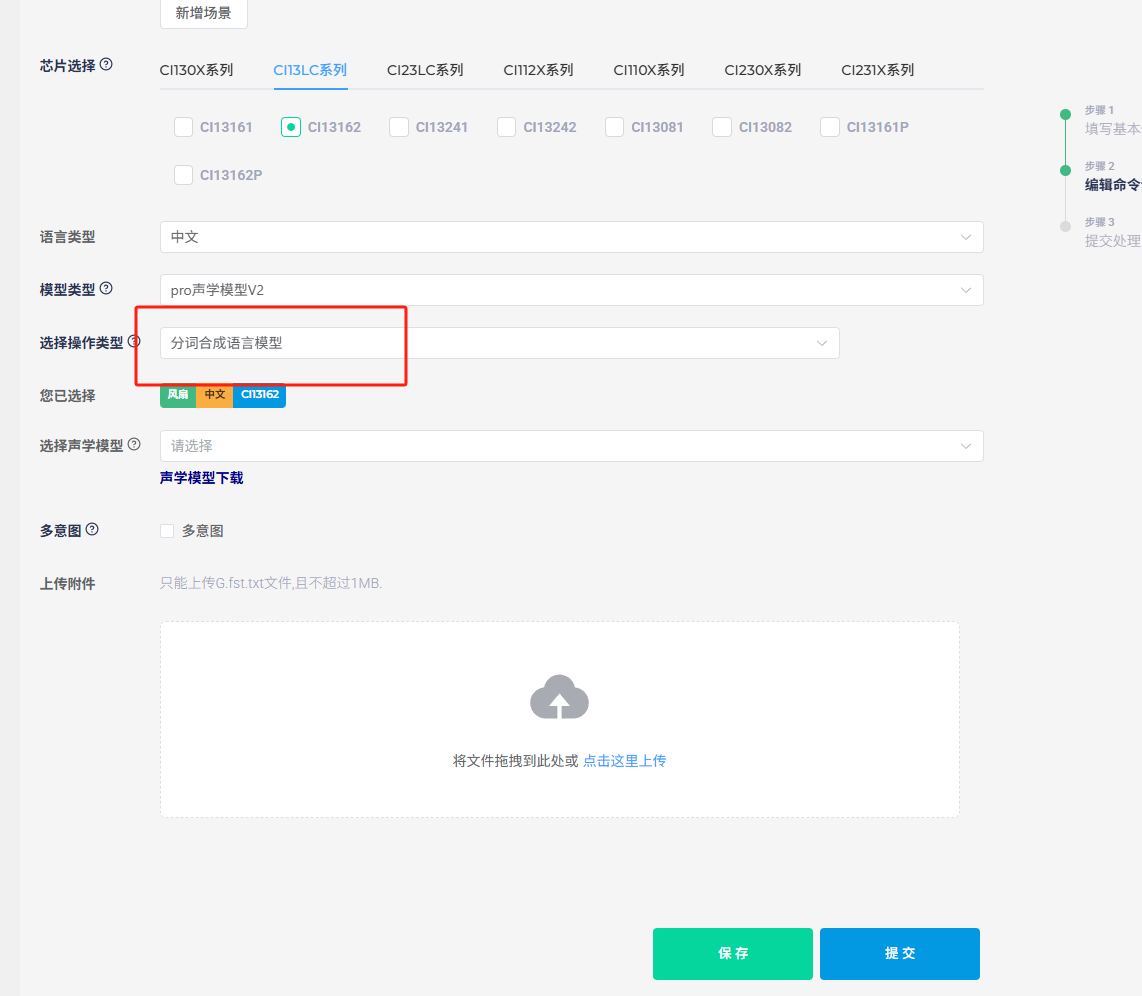Open the 声学模型下载 link
The image size is (1142, 996).
[x=201, y=478]
